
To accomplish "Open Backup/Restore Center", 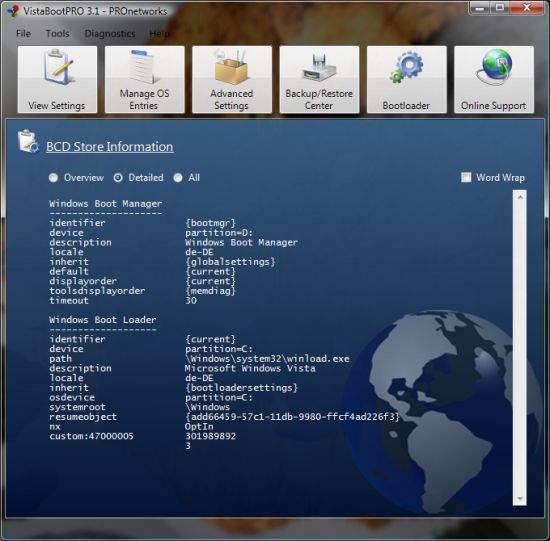I will tap(319, 79).
